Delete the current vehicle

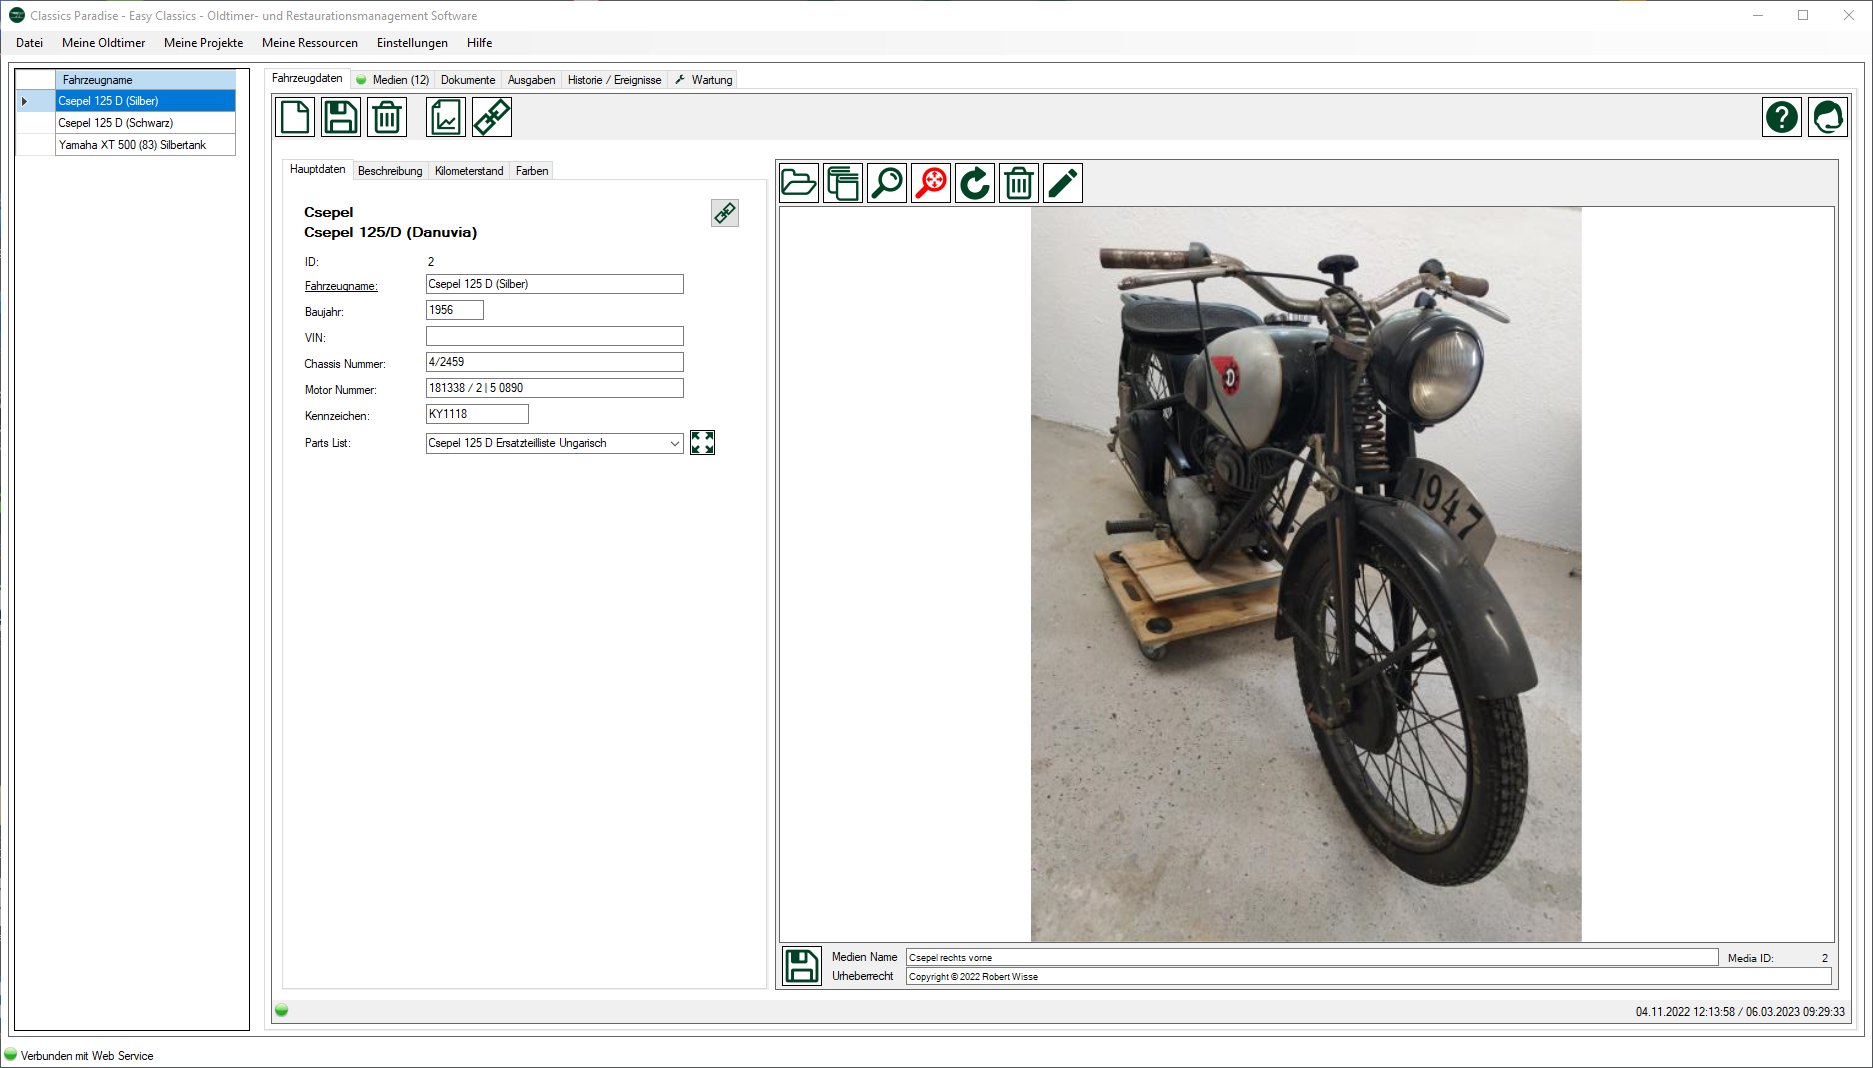pos(387,118)
